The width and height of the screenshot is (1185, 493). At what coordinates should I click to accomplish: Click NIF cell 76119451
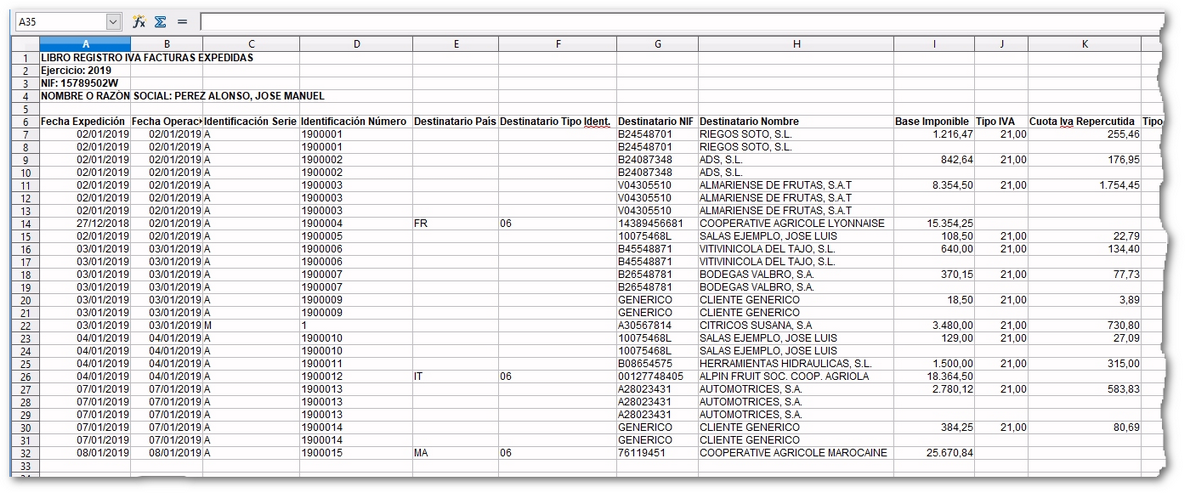point(657,453)
